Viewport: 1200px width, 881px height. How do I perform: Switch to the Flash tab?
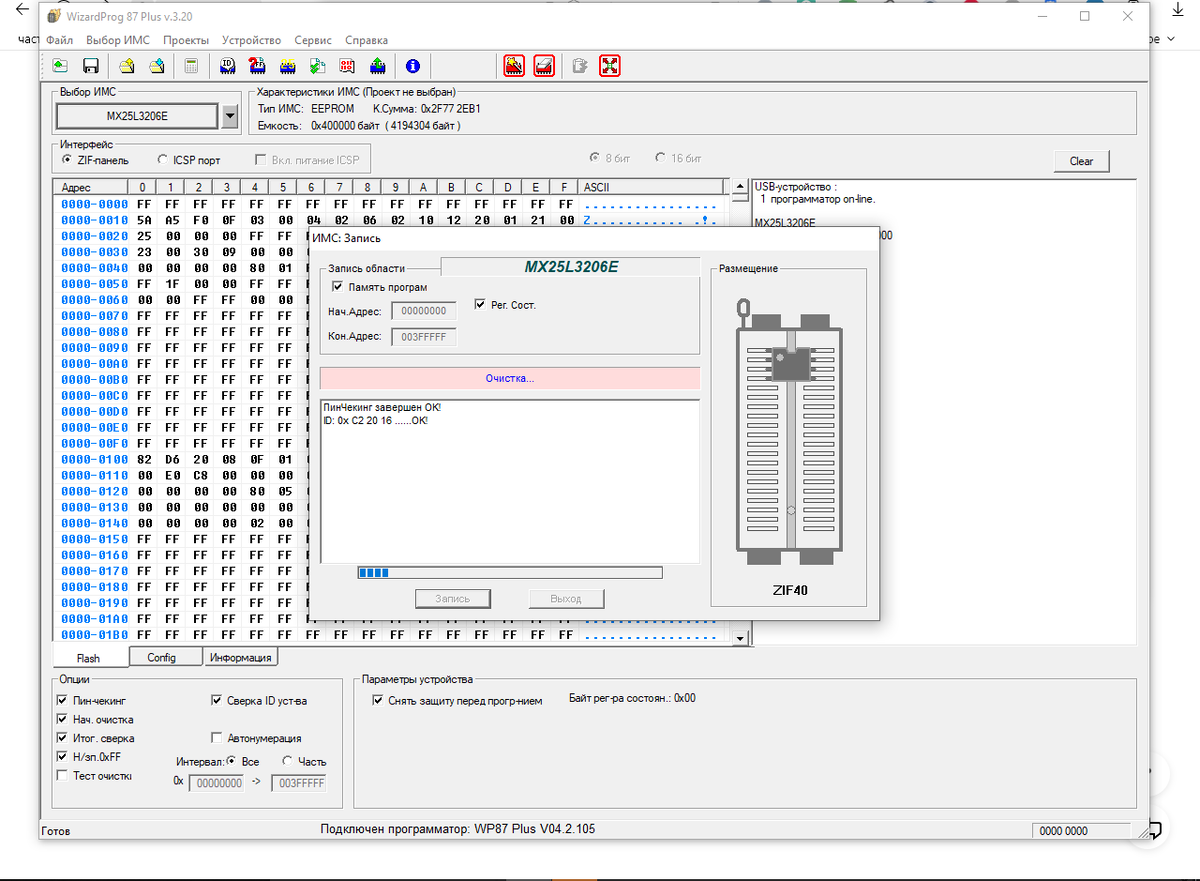[88, 658]
